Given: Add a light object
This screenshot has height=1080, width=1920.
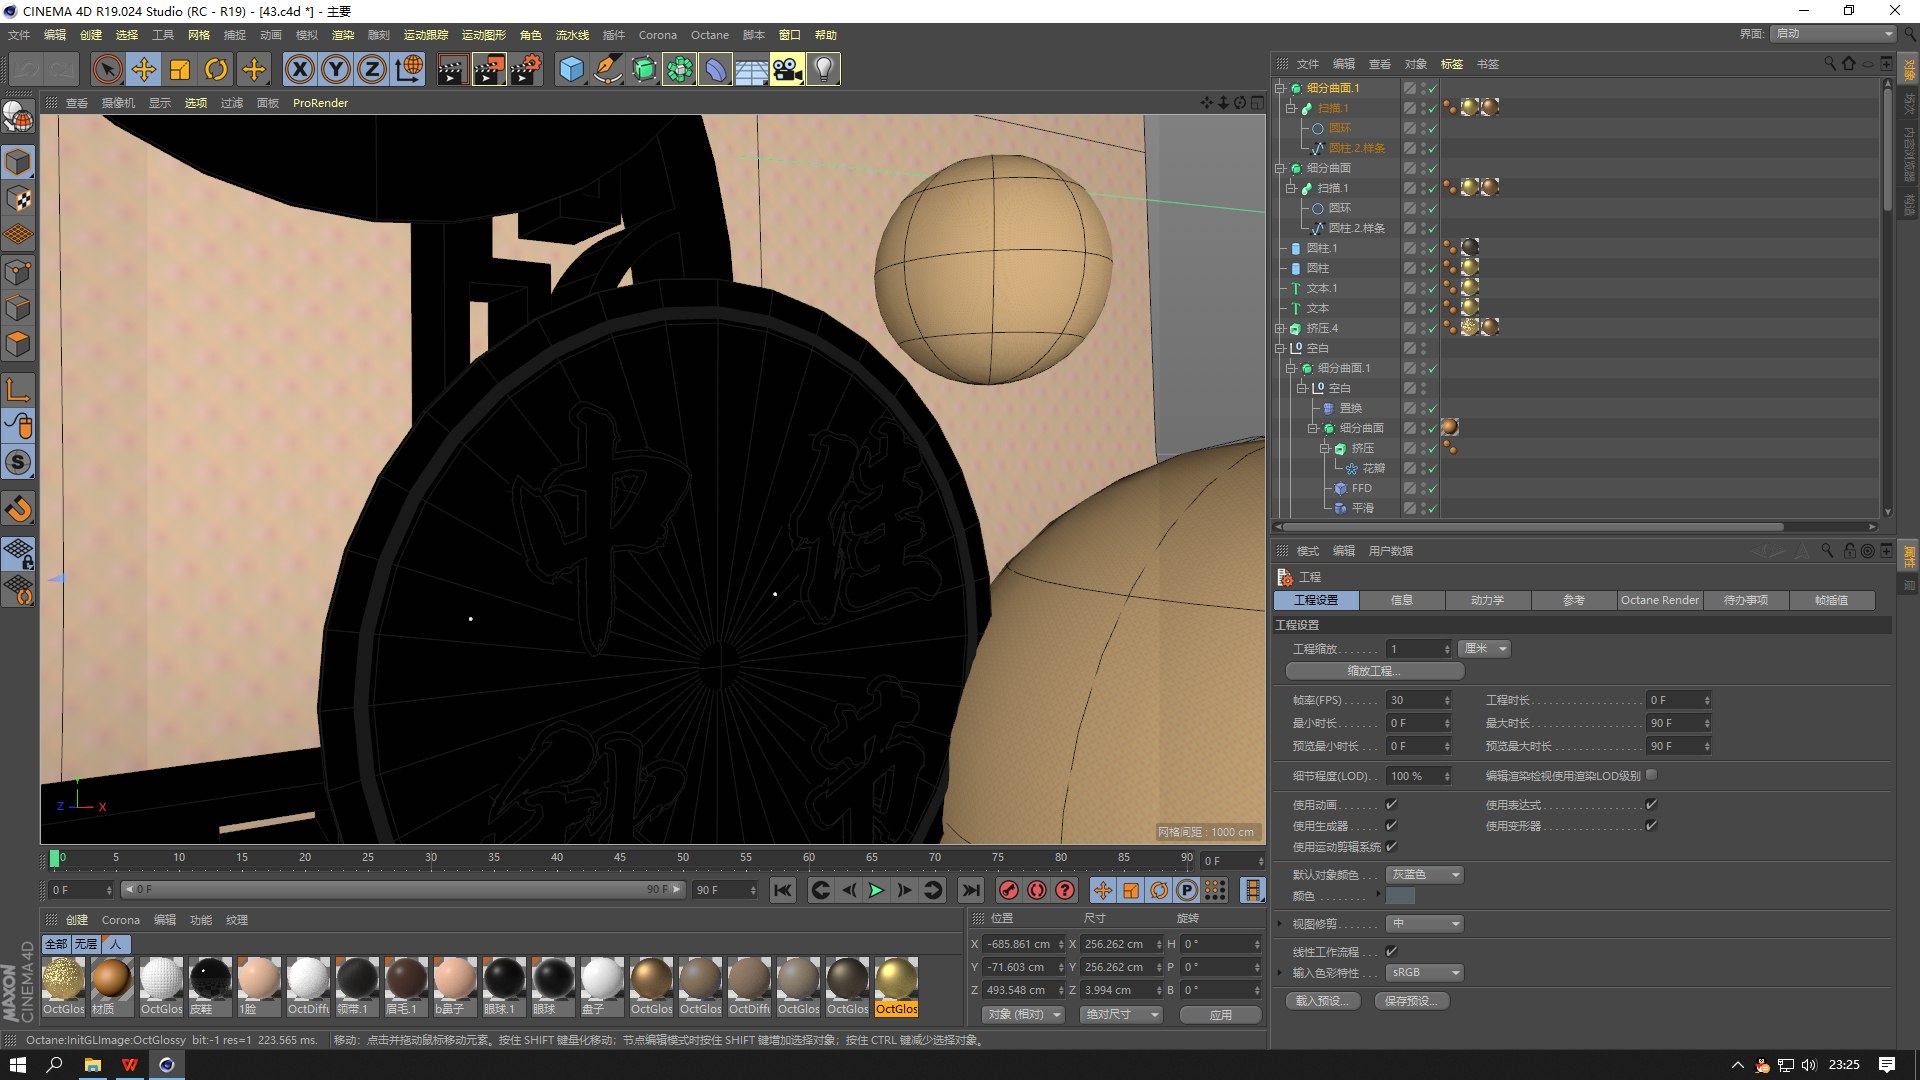Looking at the screenshot, I should pos(823,69).
